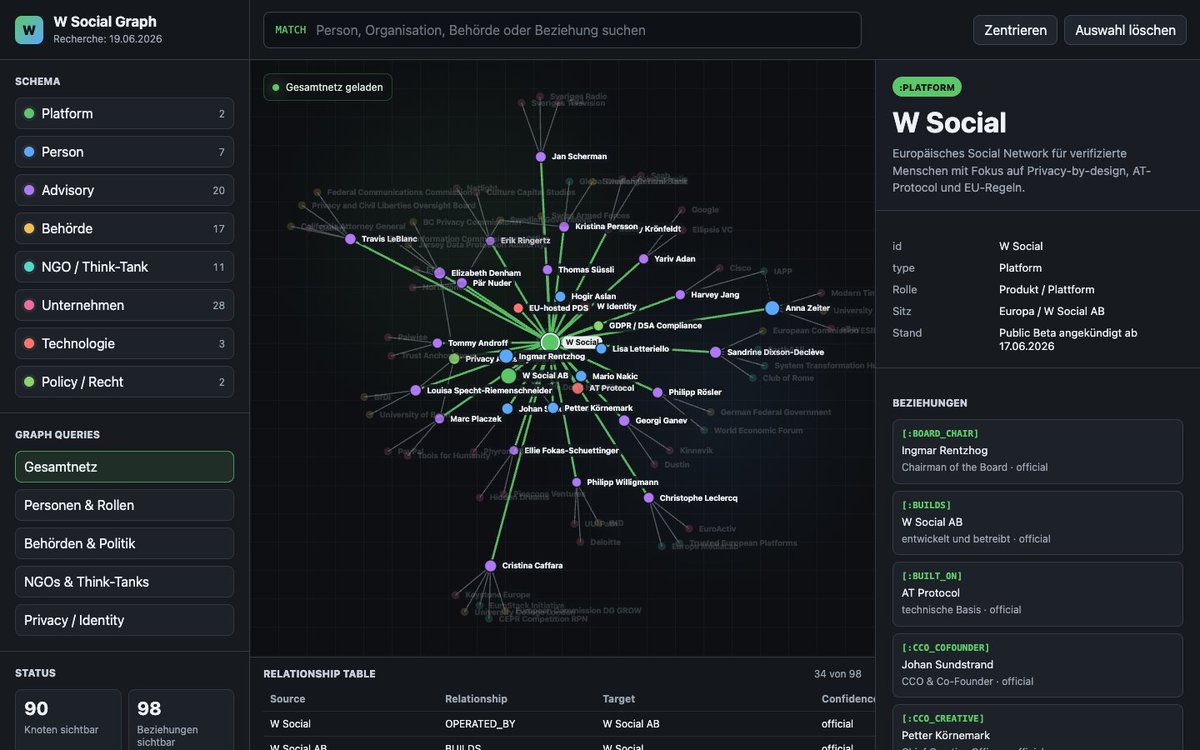Image resolution: width=1200 pixels, height=750 pixels.
Task: Select the GDPR / DSA Compliance node
Action: pyautogui.click(x=599, y=326)
